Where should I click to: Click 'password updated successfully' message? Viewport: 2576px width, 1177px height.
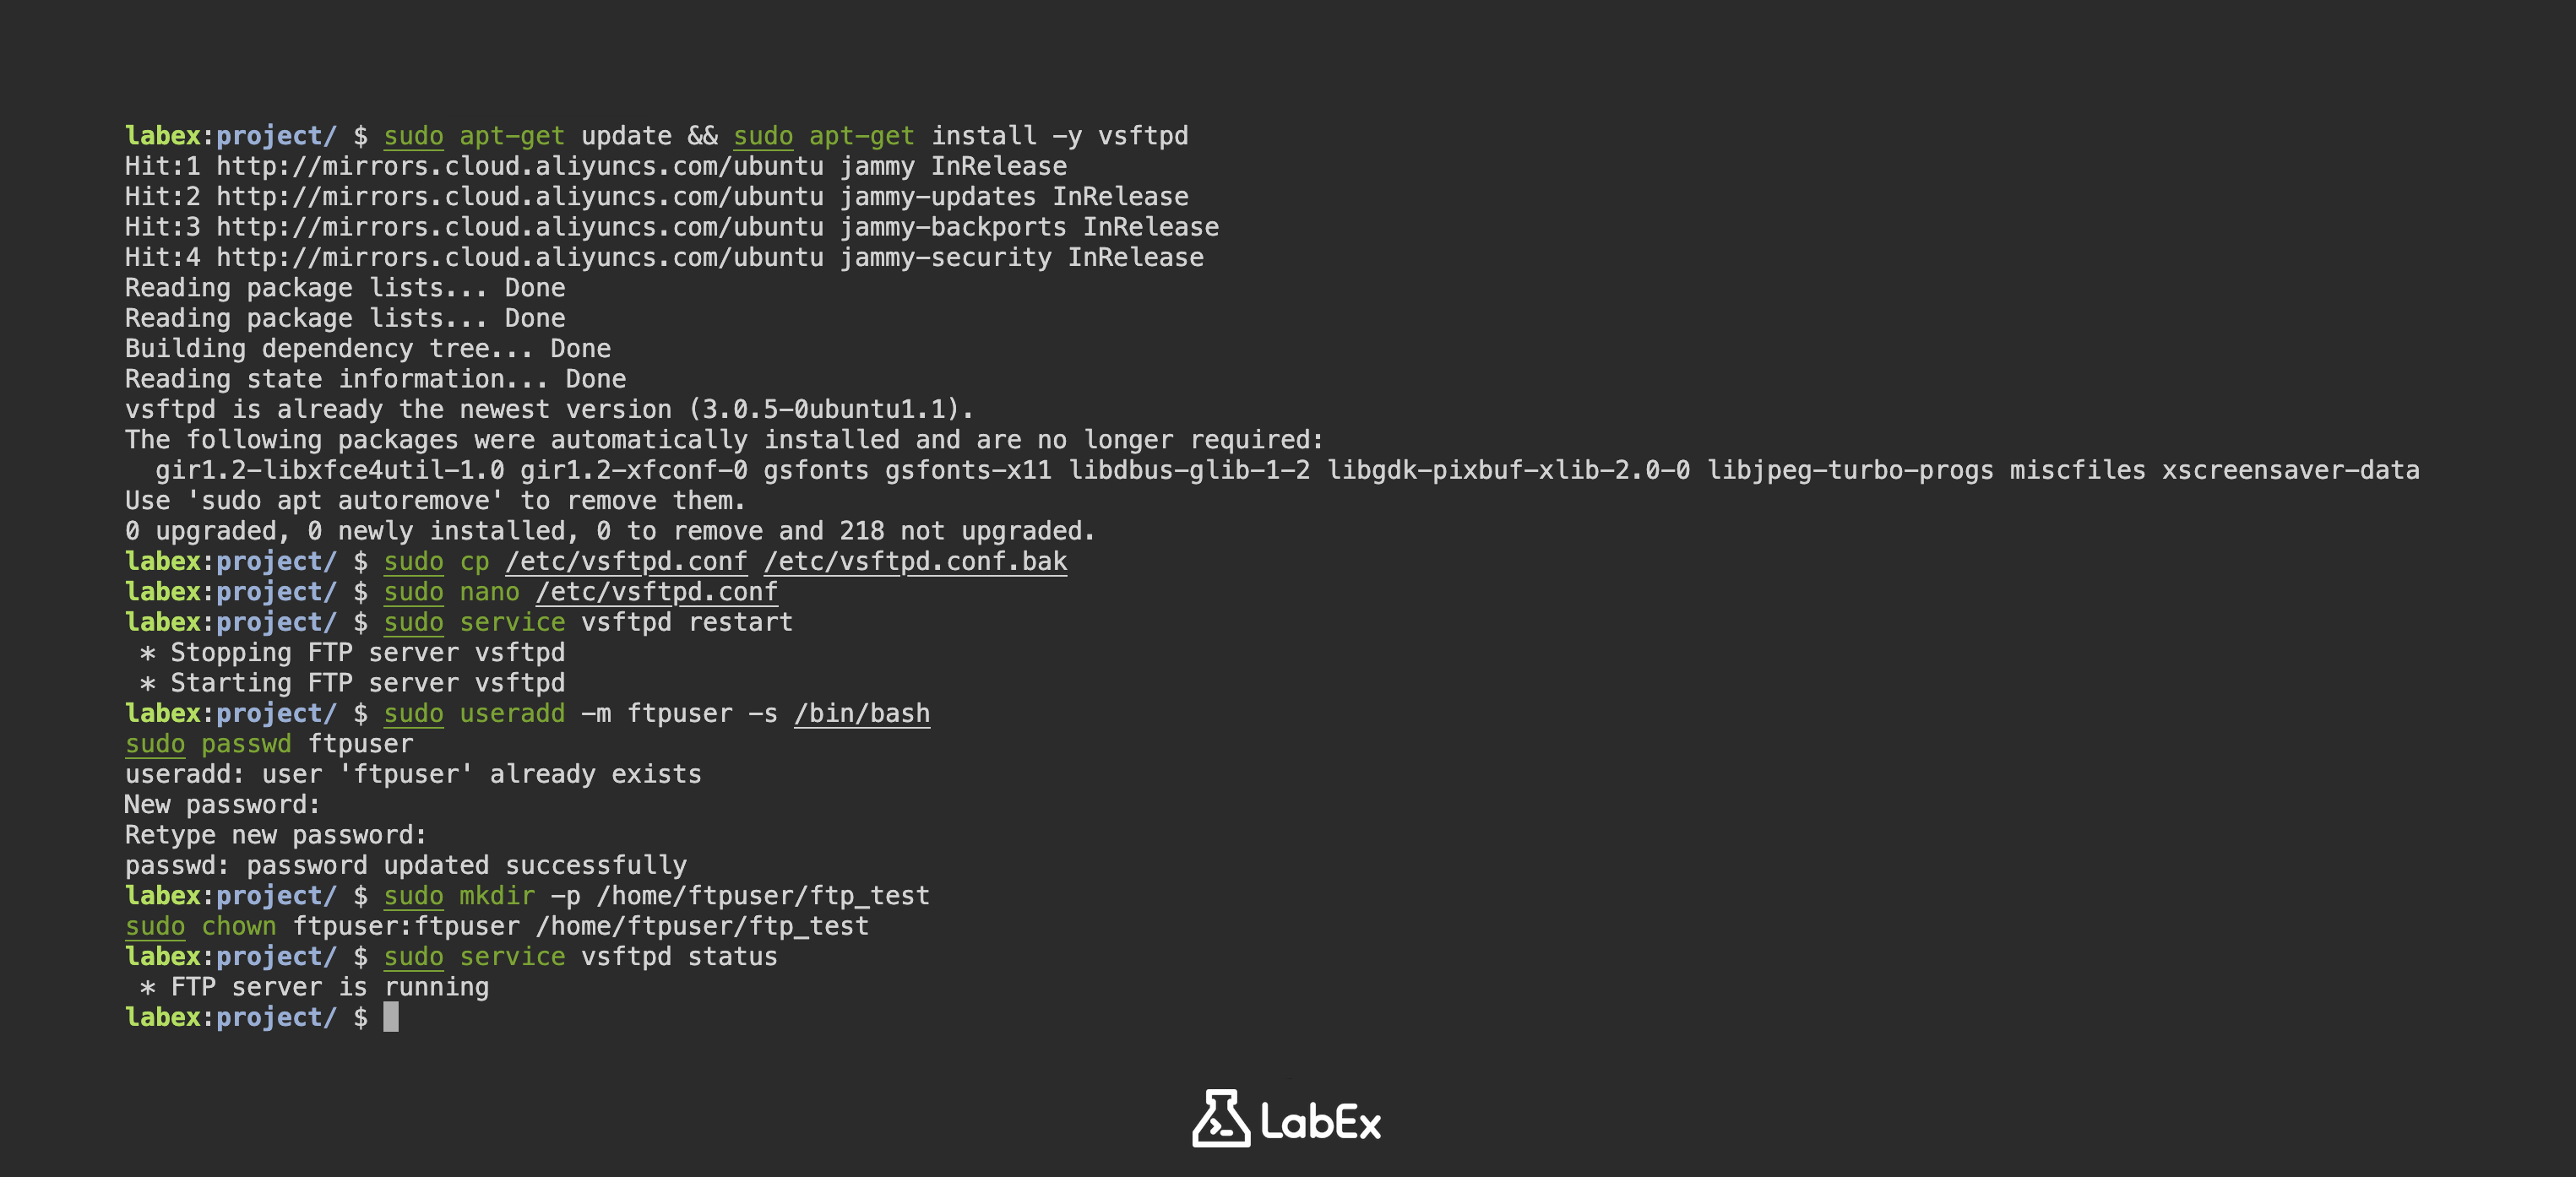(405, 865)
